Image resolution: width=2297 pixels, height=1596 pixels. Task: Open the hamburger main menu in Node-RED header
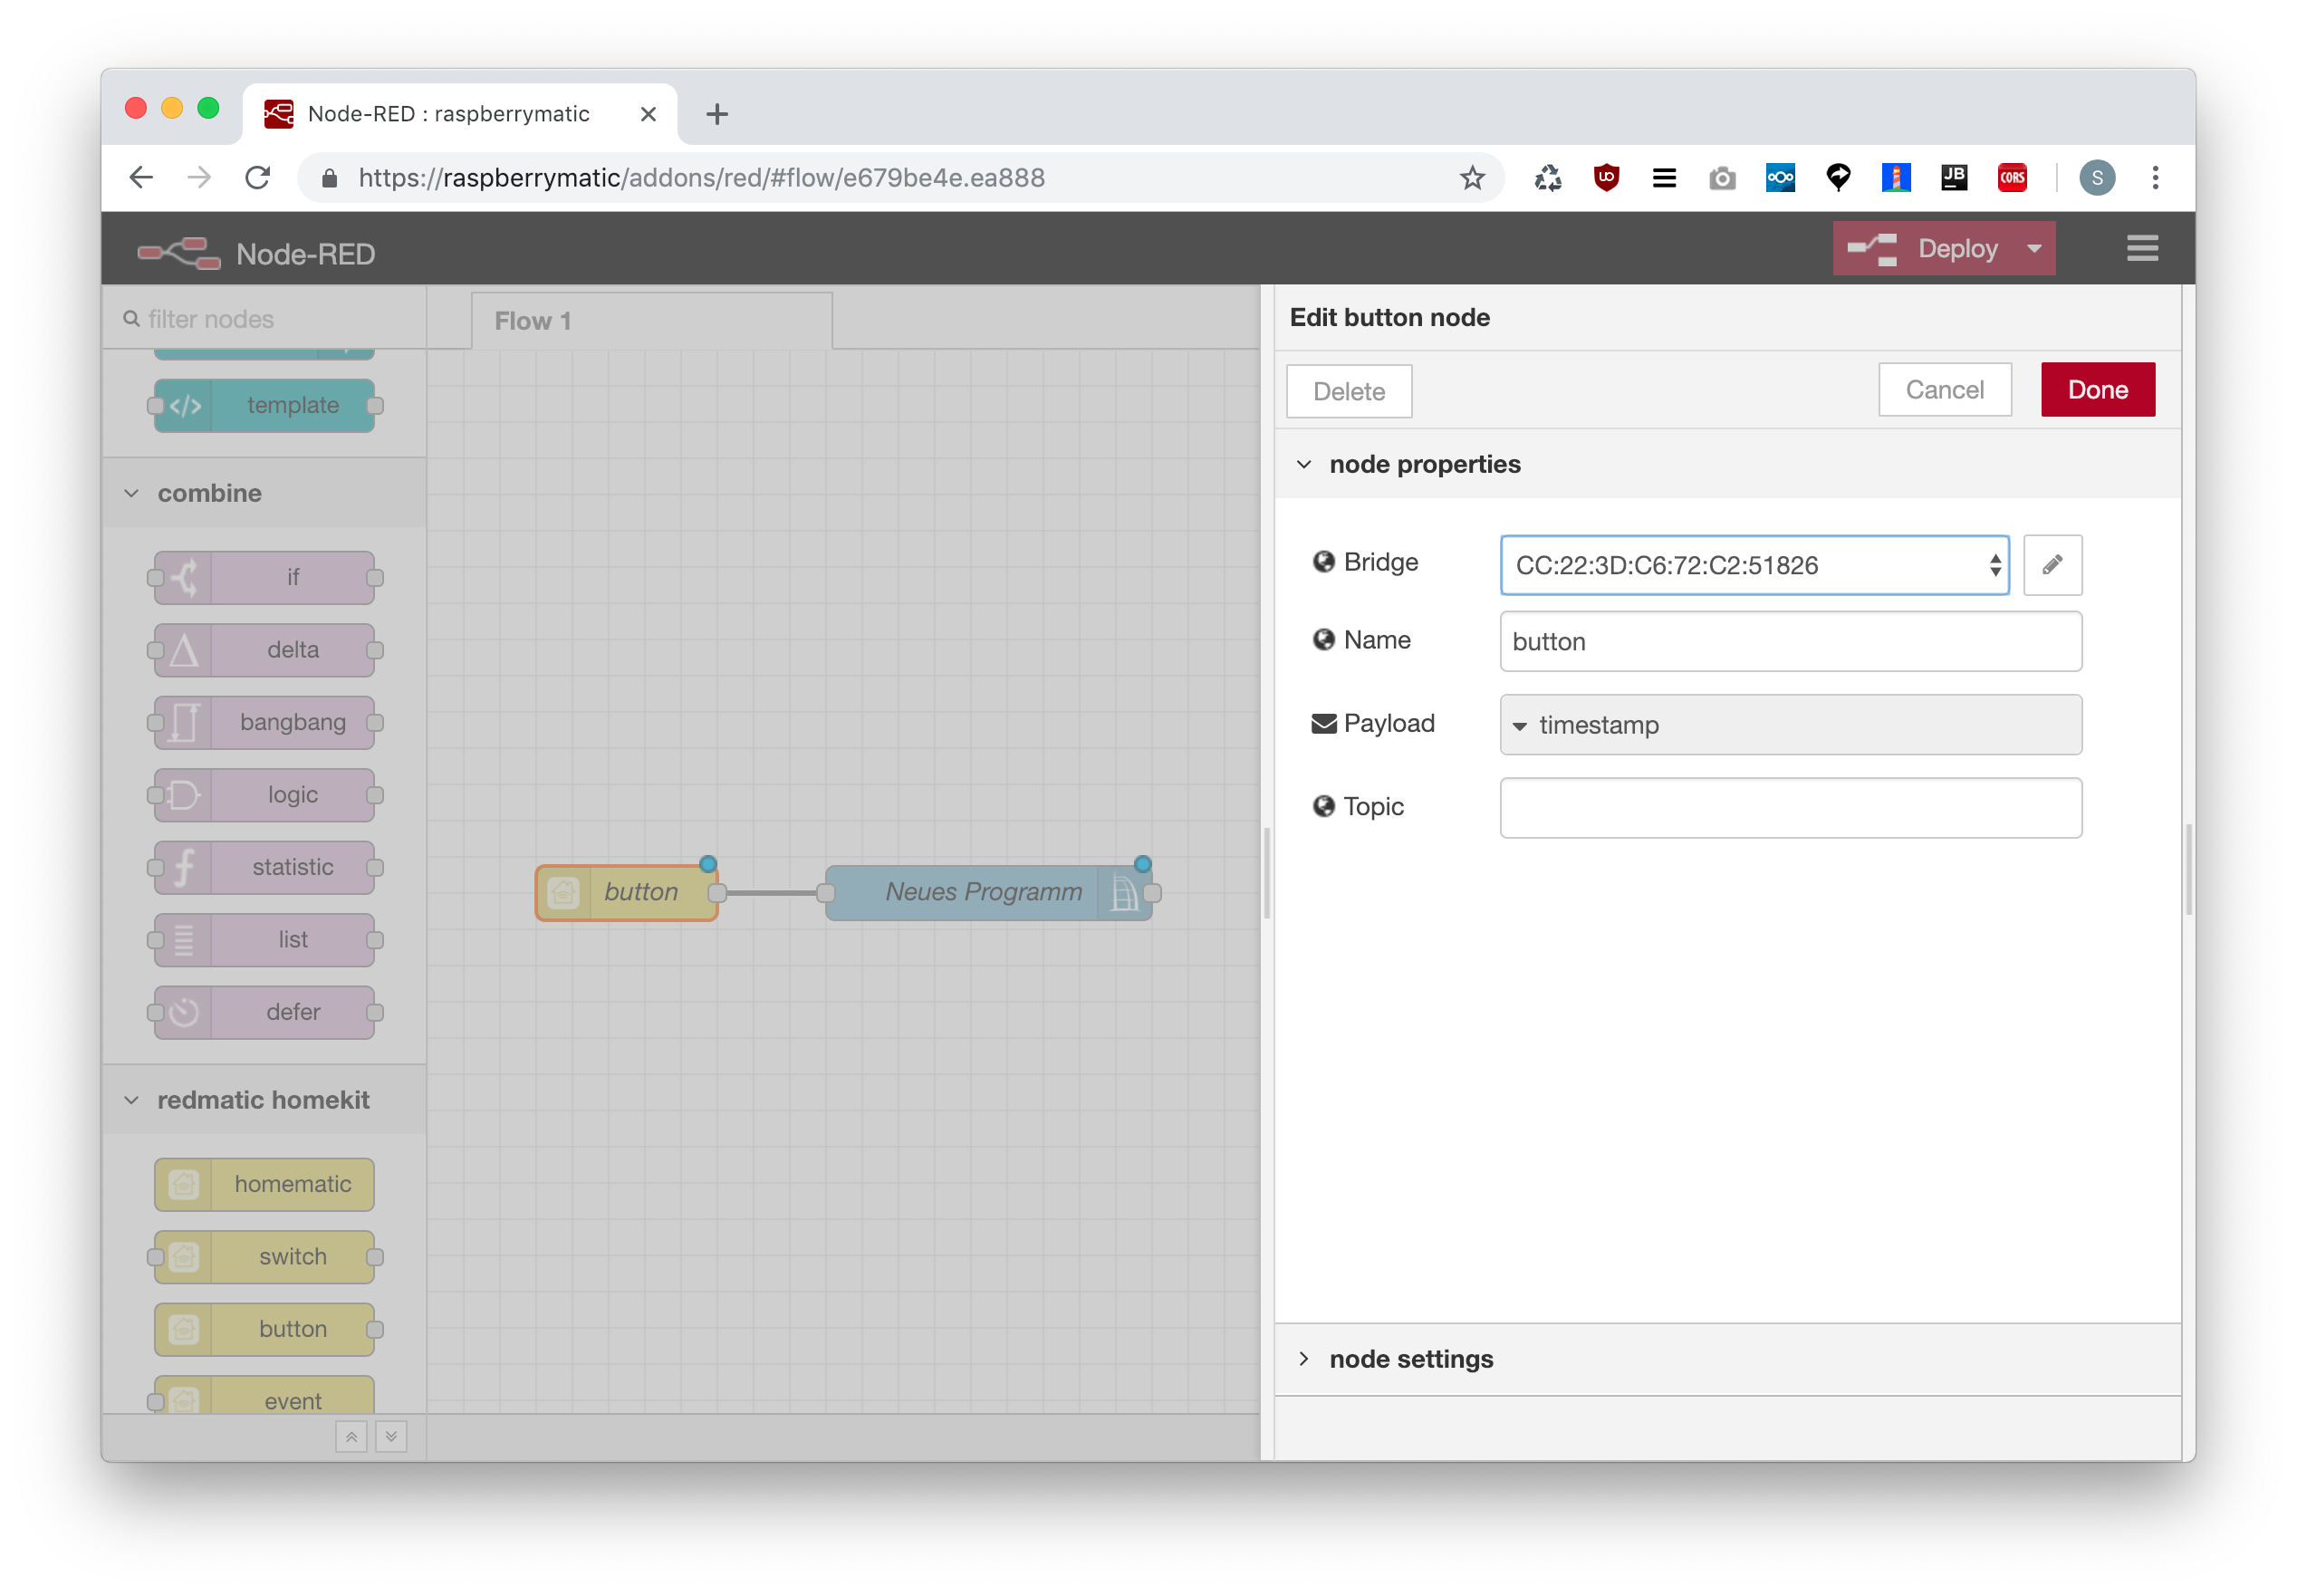click(2141, 248)
